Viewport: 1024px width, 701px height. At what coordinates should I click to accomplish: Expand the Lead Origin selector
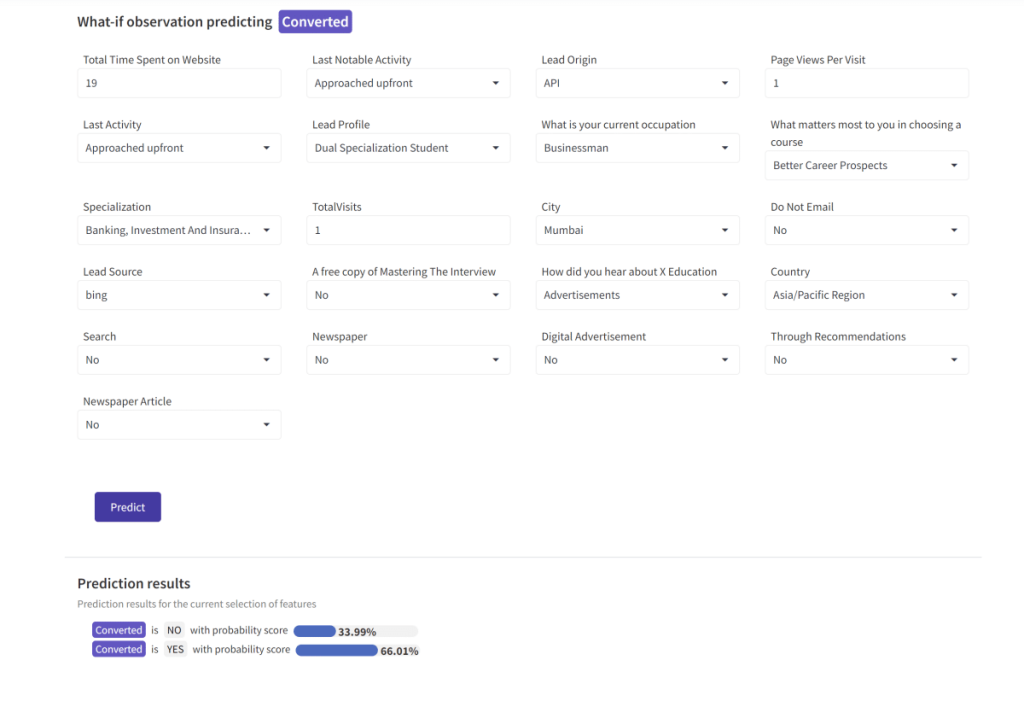coord(637,83)
